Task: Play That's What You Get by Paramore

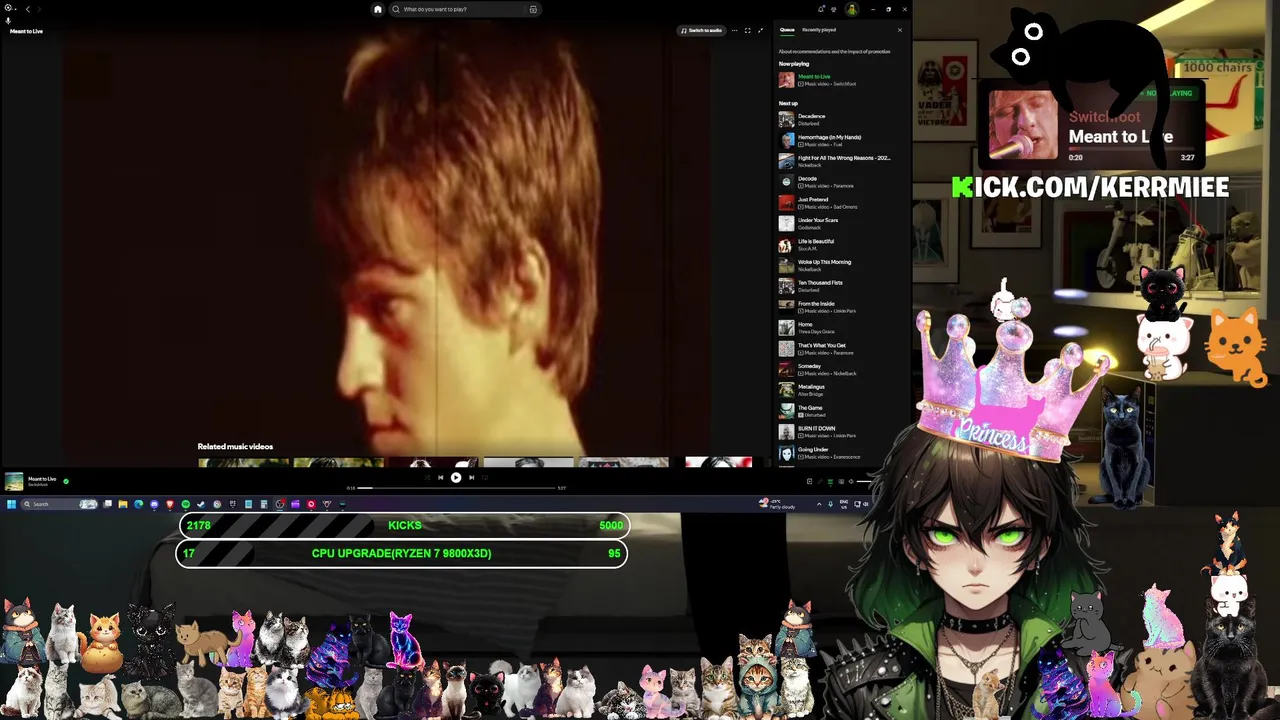Action: click(838, 349)
